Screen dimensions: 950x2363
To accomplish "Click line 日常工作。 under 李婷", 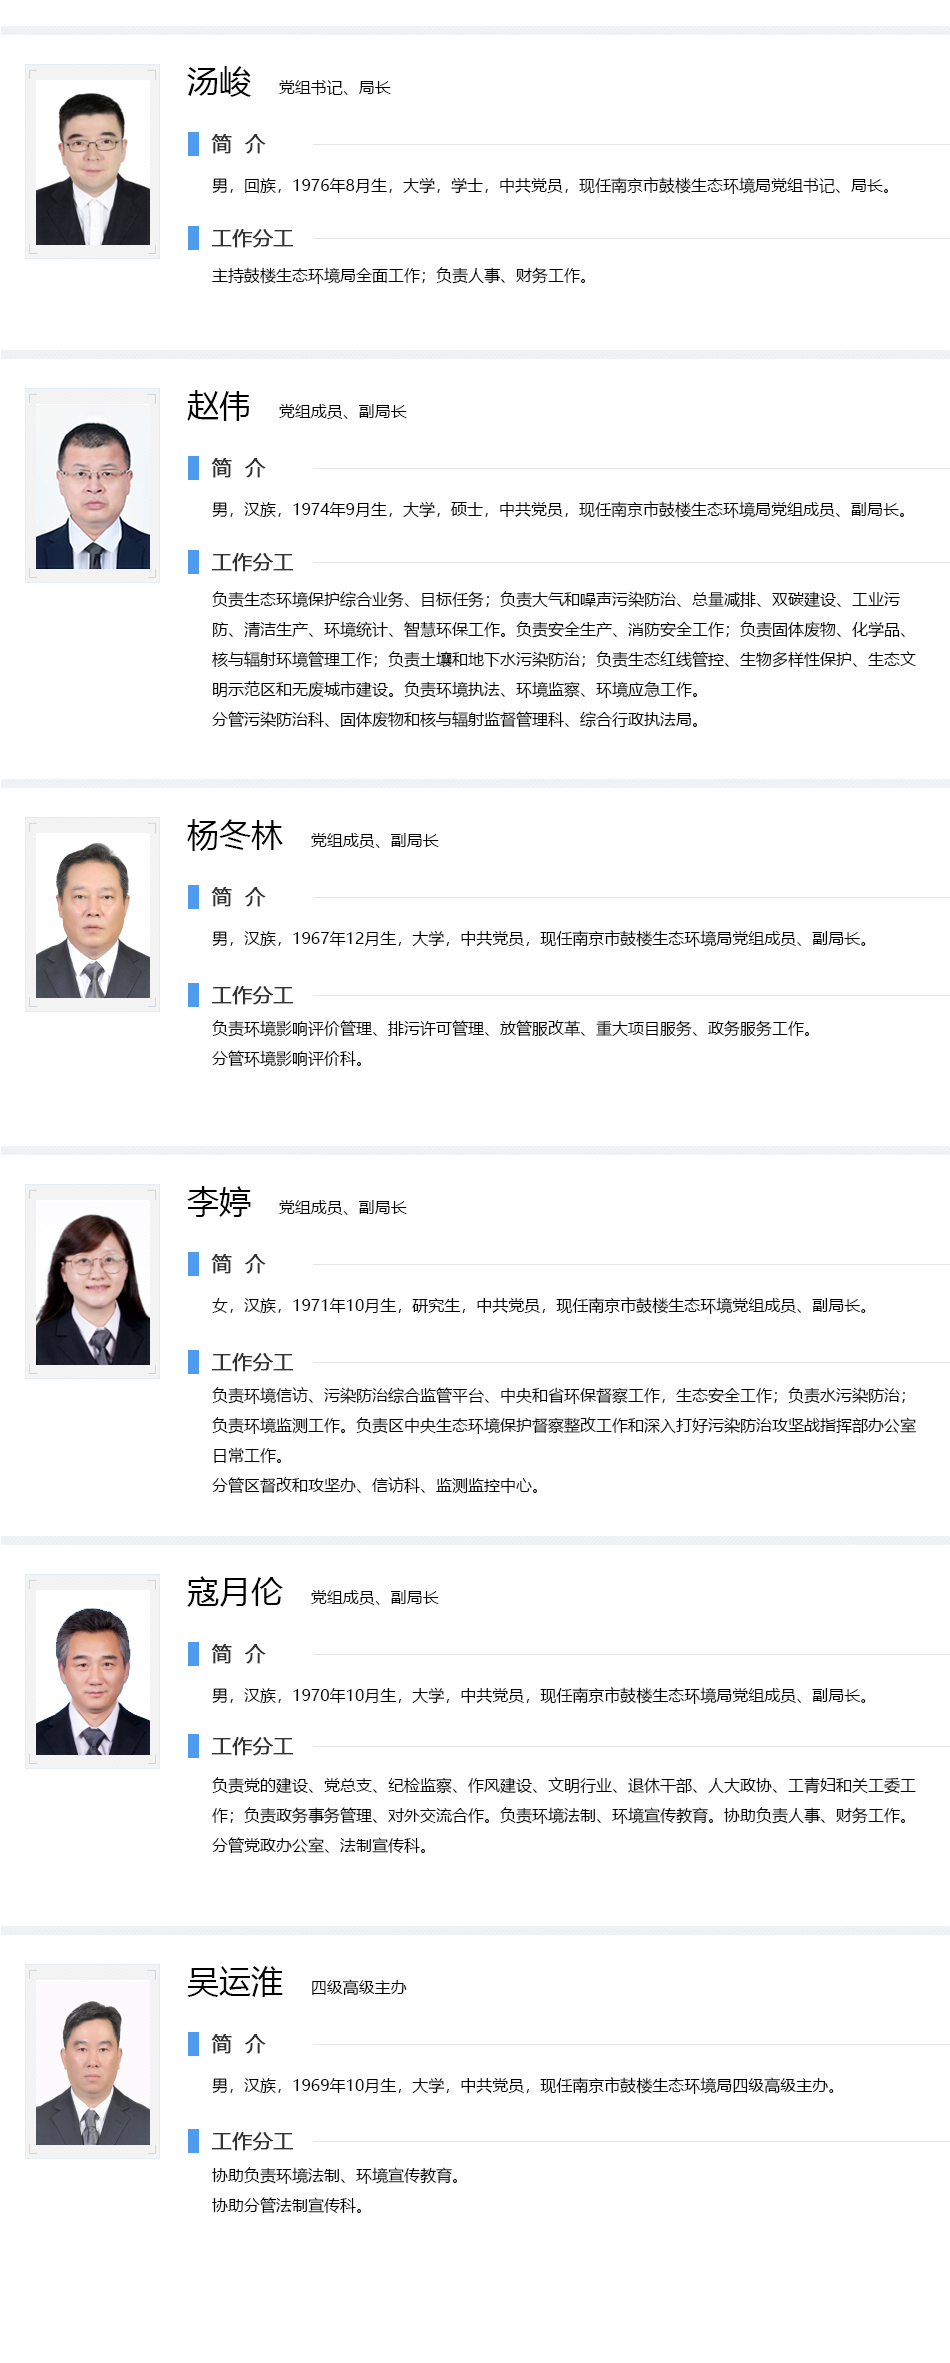I will pyautogui.click(x=248, y=1456).
